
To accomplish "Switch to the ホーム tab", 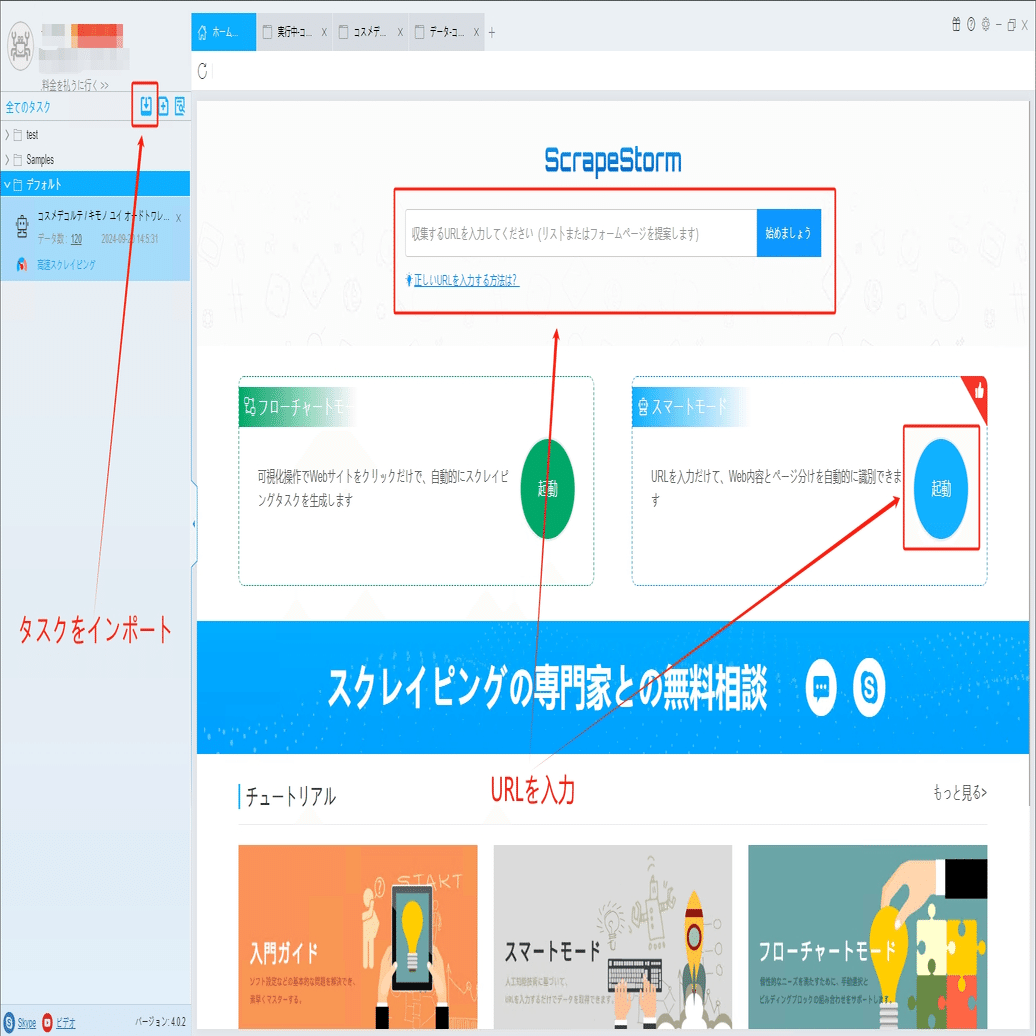I will tap(223, 32).
